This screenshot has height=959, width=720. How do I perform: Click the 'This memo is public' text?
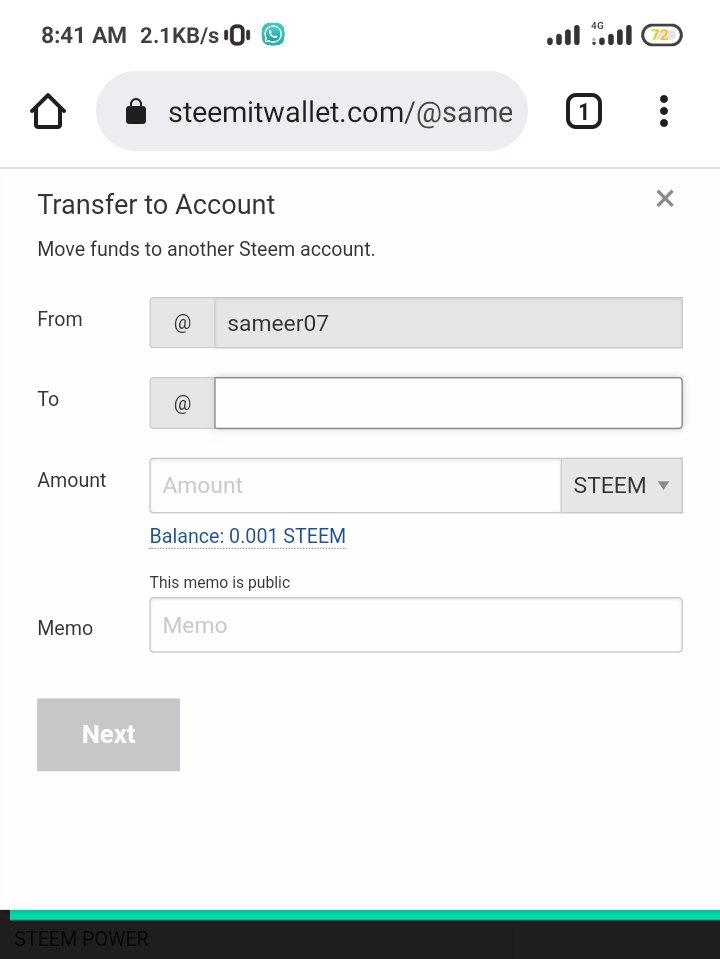coord(220,582)
